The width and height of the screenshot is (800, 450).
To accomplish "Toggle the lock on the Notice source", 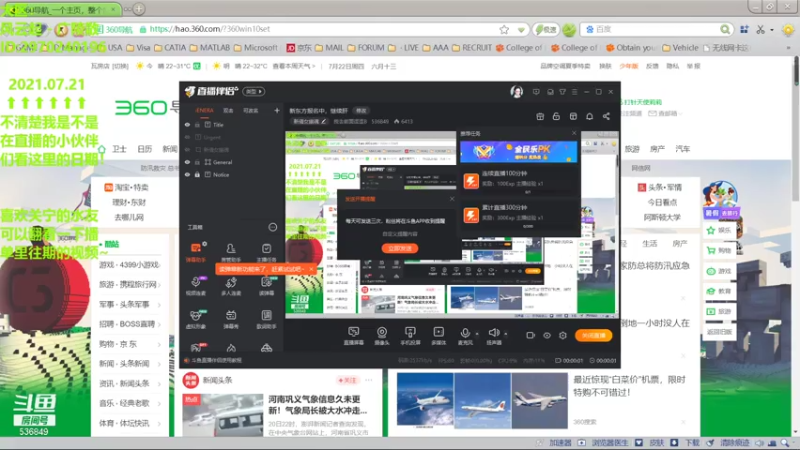I will (197, 174).
